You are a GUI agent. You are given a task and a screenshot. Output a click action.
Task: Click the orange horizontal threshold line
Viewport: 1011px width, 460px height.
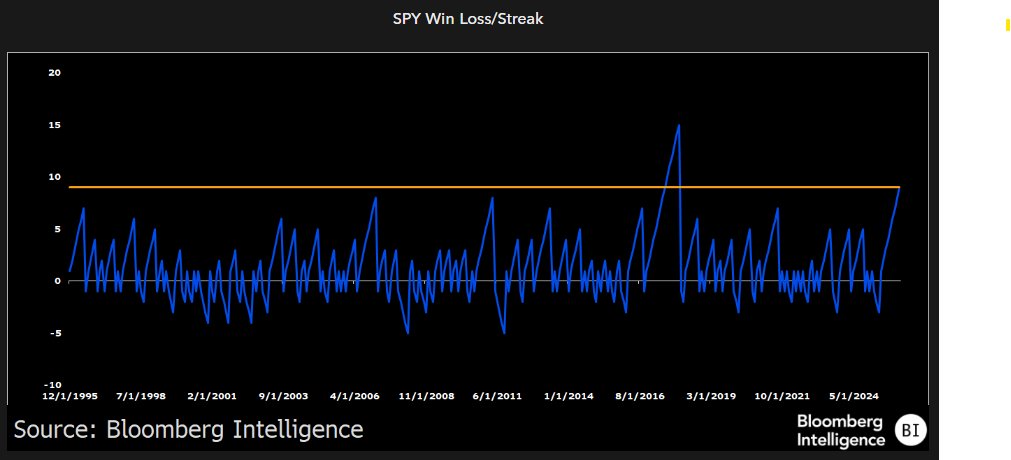tap(484, 187)
